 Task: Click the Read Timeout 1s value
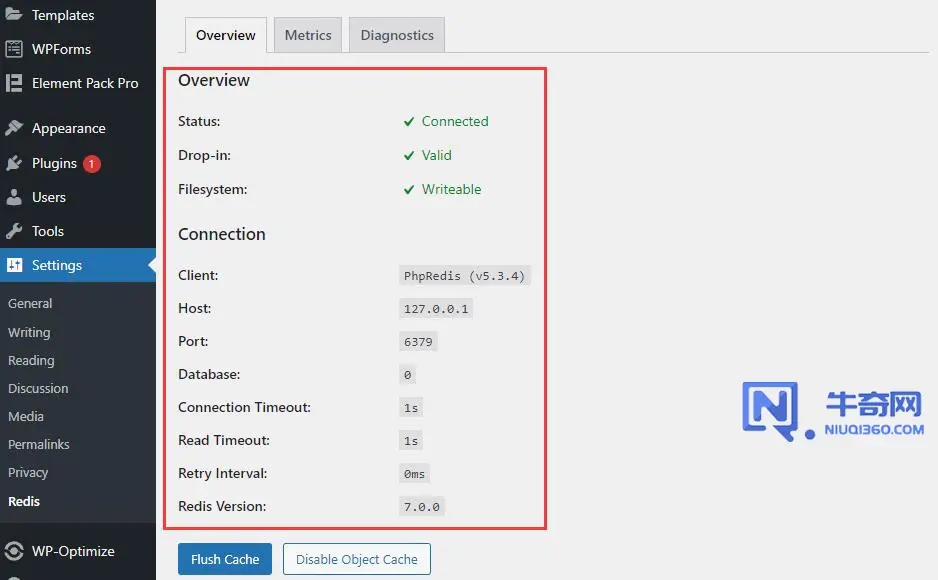(x=410, y=441)
